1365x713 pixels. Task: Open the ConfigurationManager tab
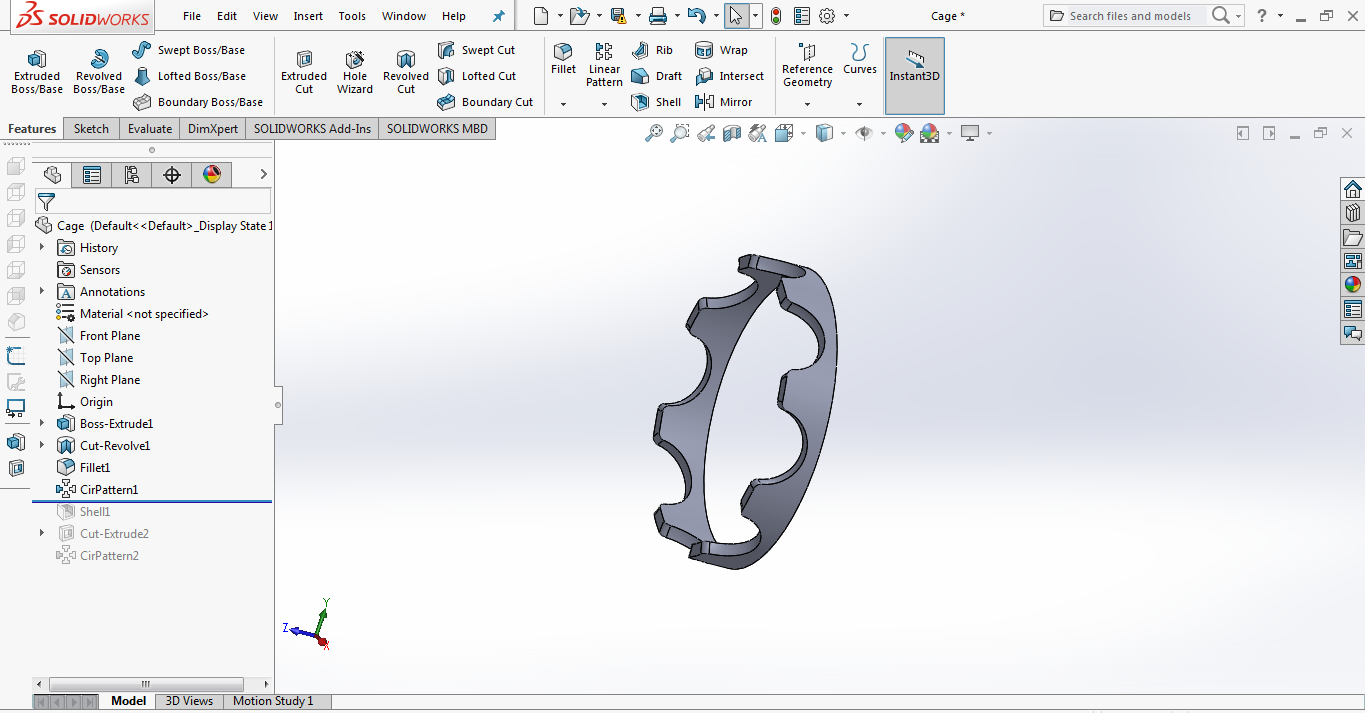[132, 175]
